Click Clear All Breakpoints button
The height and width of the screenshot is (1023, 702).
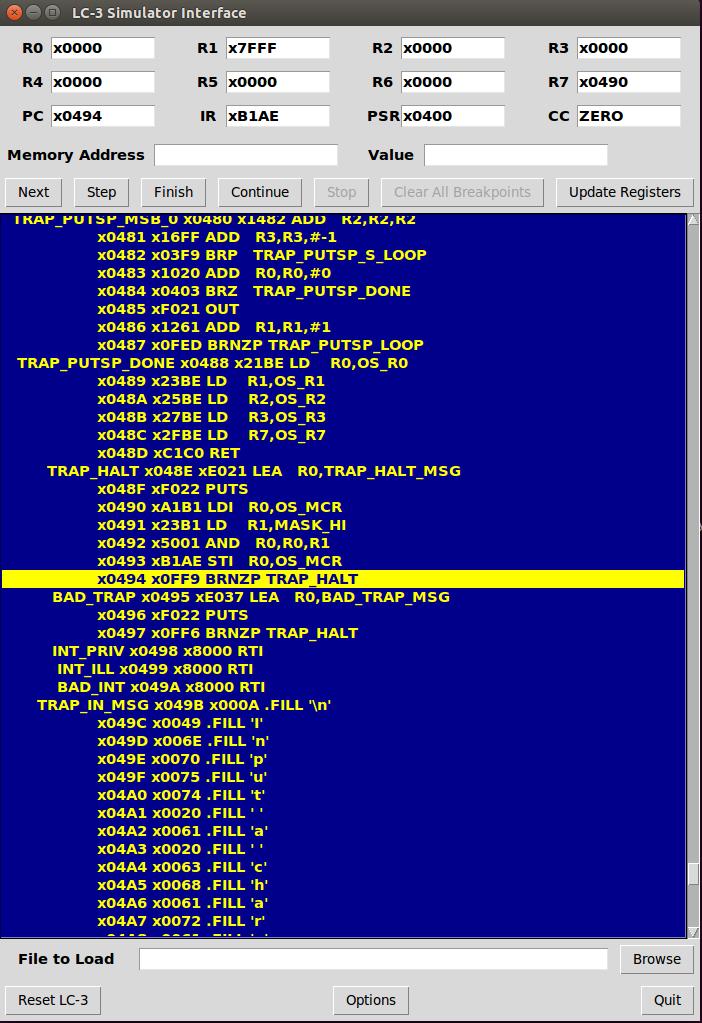[462, 192]
